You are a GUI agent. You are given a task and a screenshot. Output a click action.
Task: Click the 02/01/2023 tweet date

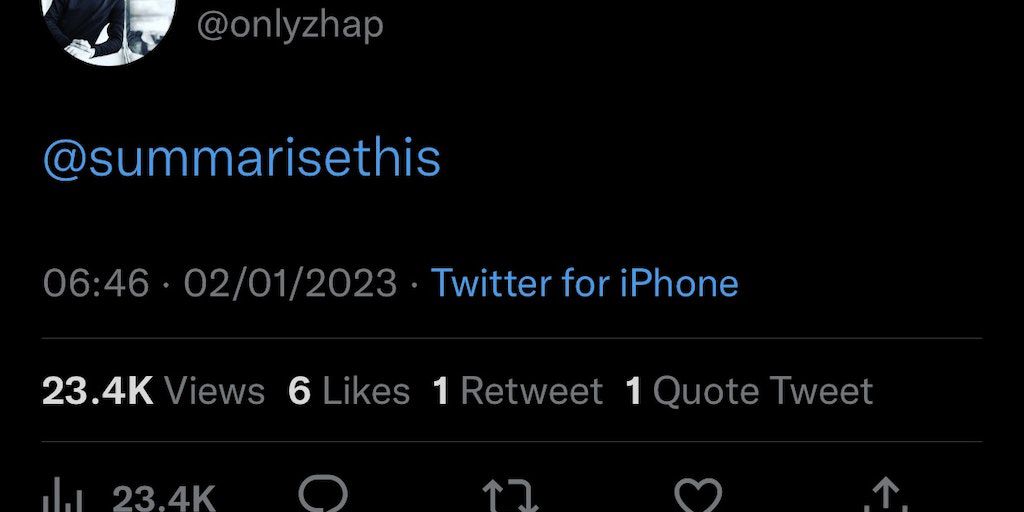(290, 283)
